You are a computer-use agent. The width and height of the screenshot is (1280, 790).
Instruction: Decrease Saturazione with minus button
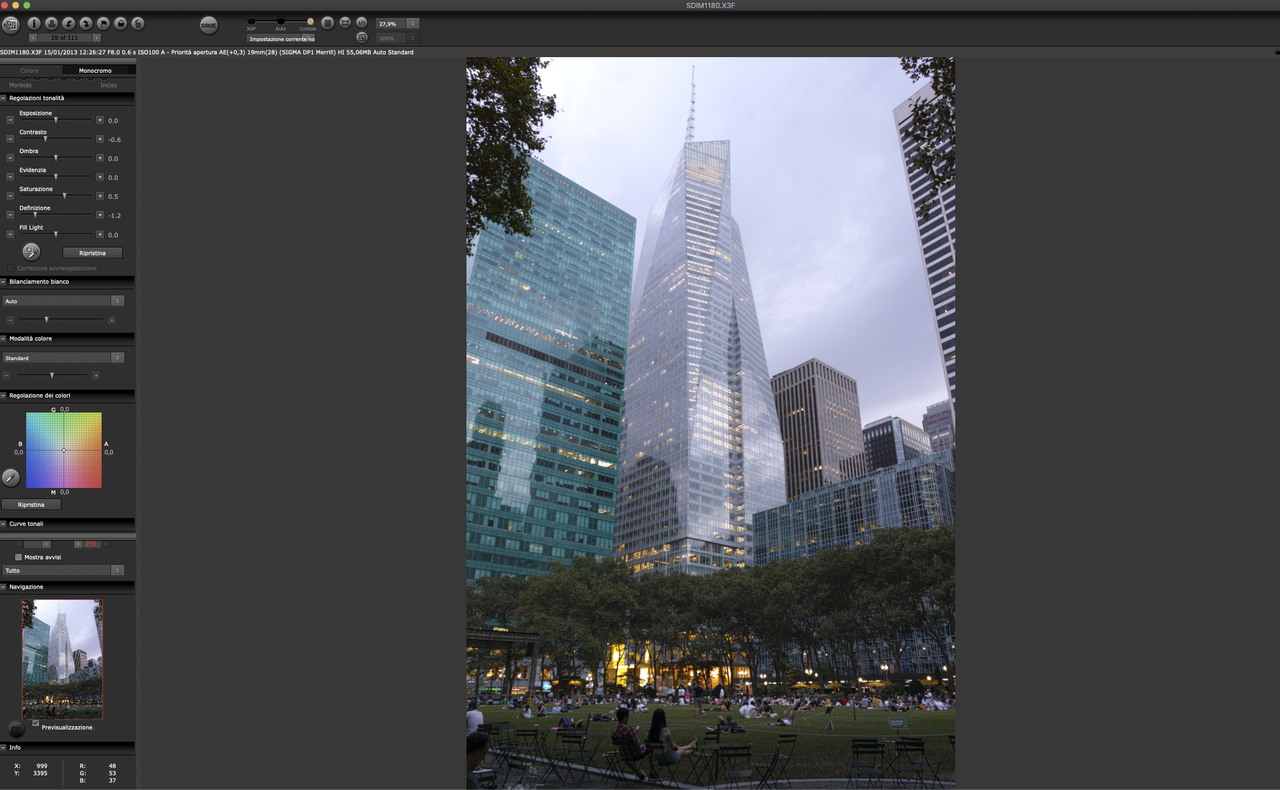10,196
